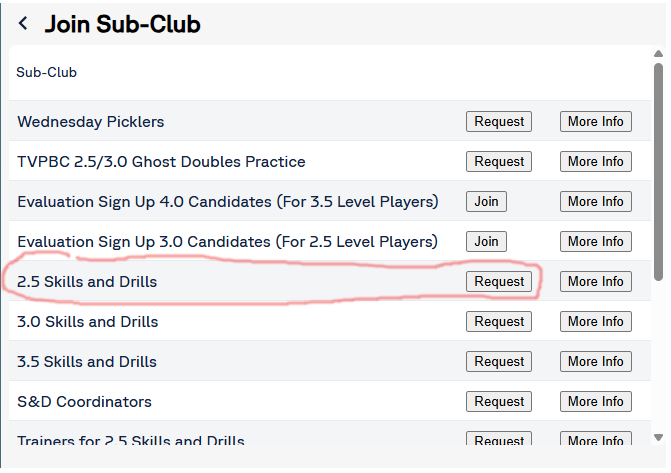
Task: Open More Info for S&D Coordinators
Action: pyautogui.click(x=595, y=402)
